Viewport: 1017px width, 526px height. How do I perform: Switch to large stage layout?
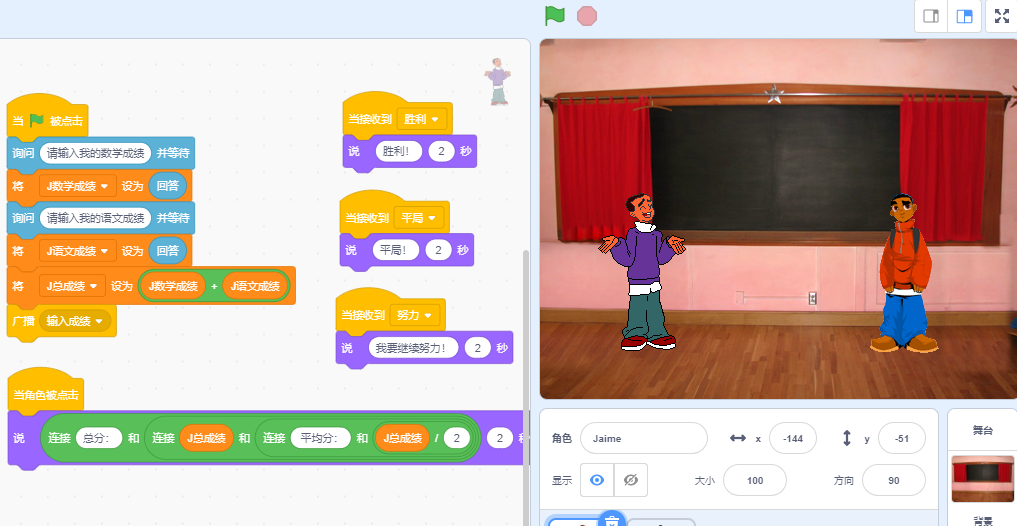pos(964,16)
